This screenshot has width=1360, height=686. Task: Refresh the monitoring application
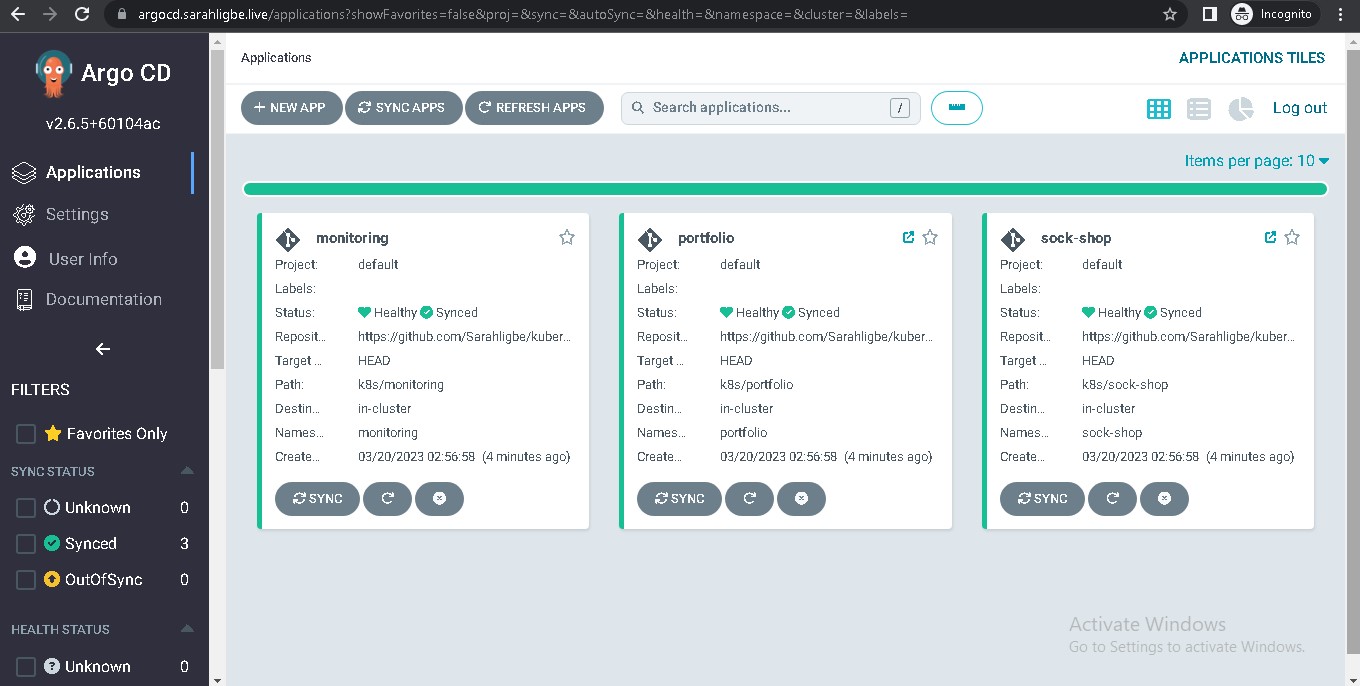pyautogui.click(x=387, y=499)
